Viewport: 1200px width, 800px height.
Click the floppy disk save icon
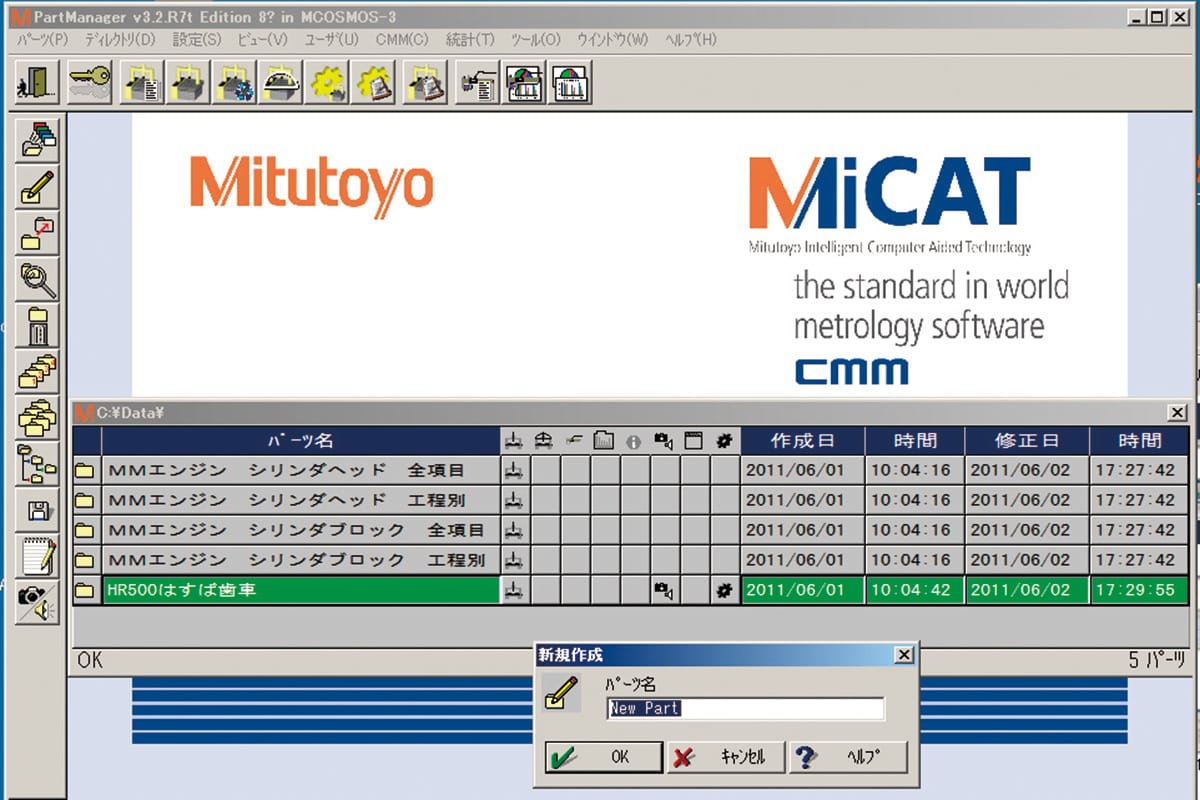[38, 511]
